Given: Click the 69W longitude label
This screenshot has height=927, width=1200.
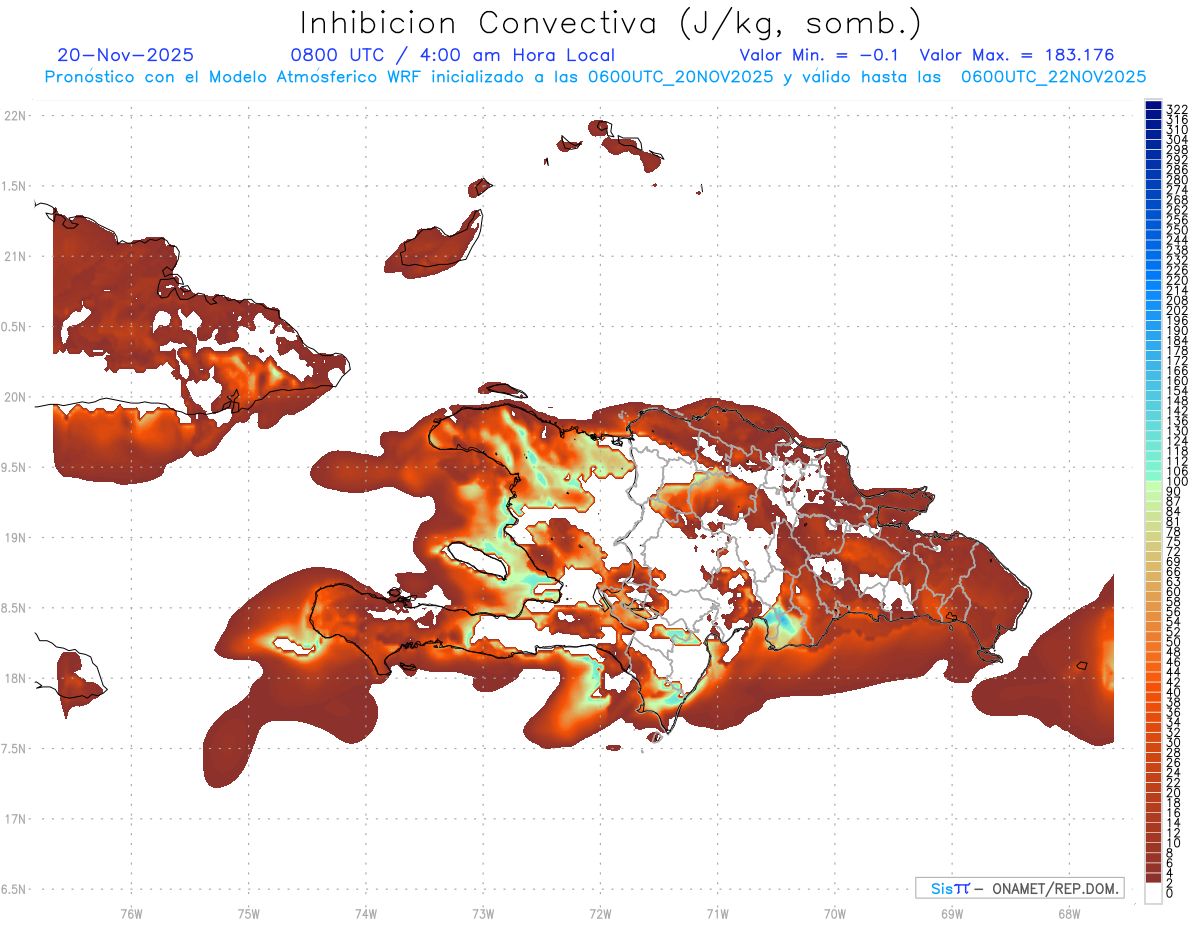Looking at the screenshot, I should tap(951, 913).
